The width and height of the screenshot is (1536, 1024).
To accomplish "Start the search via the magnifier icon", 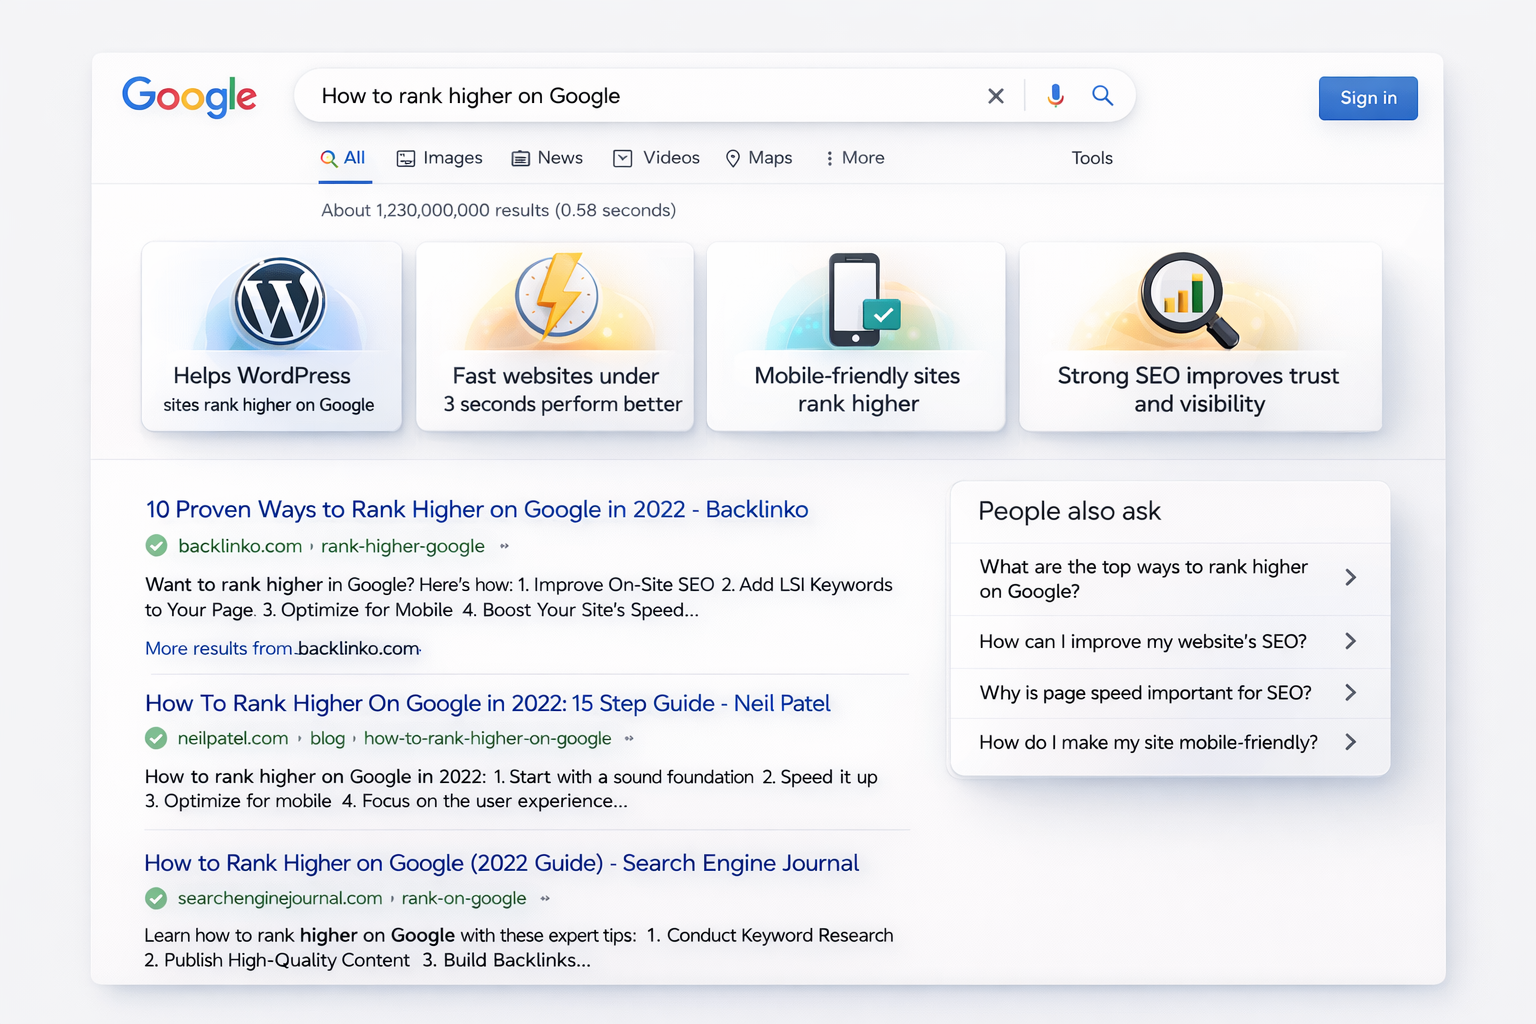I will point(1102,95).
